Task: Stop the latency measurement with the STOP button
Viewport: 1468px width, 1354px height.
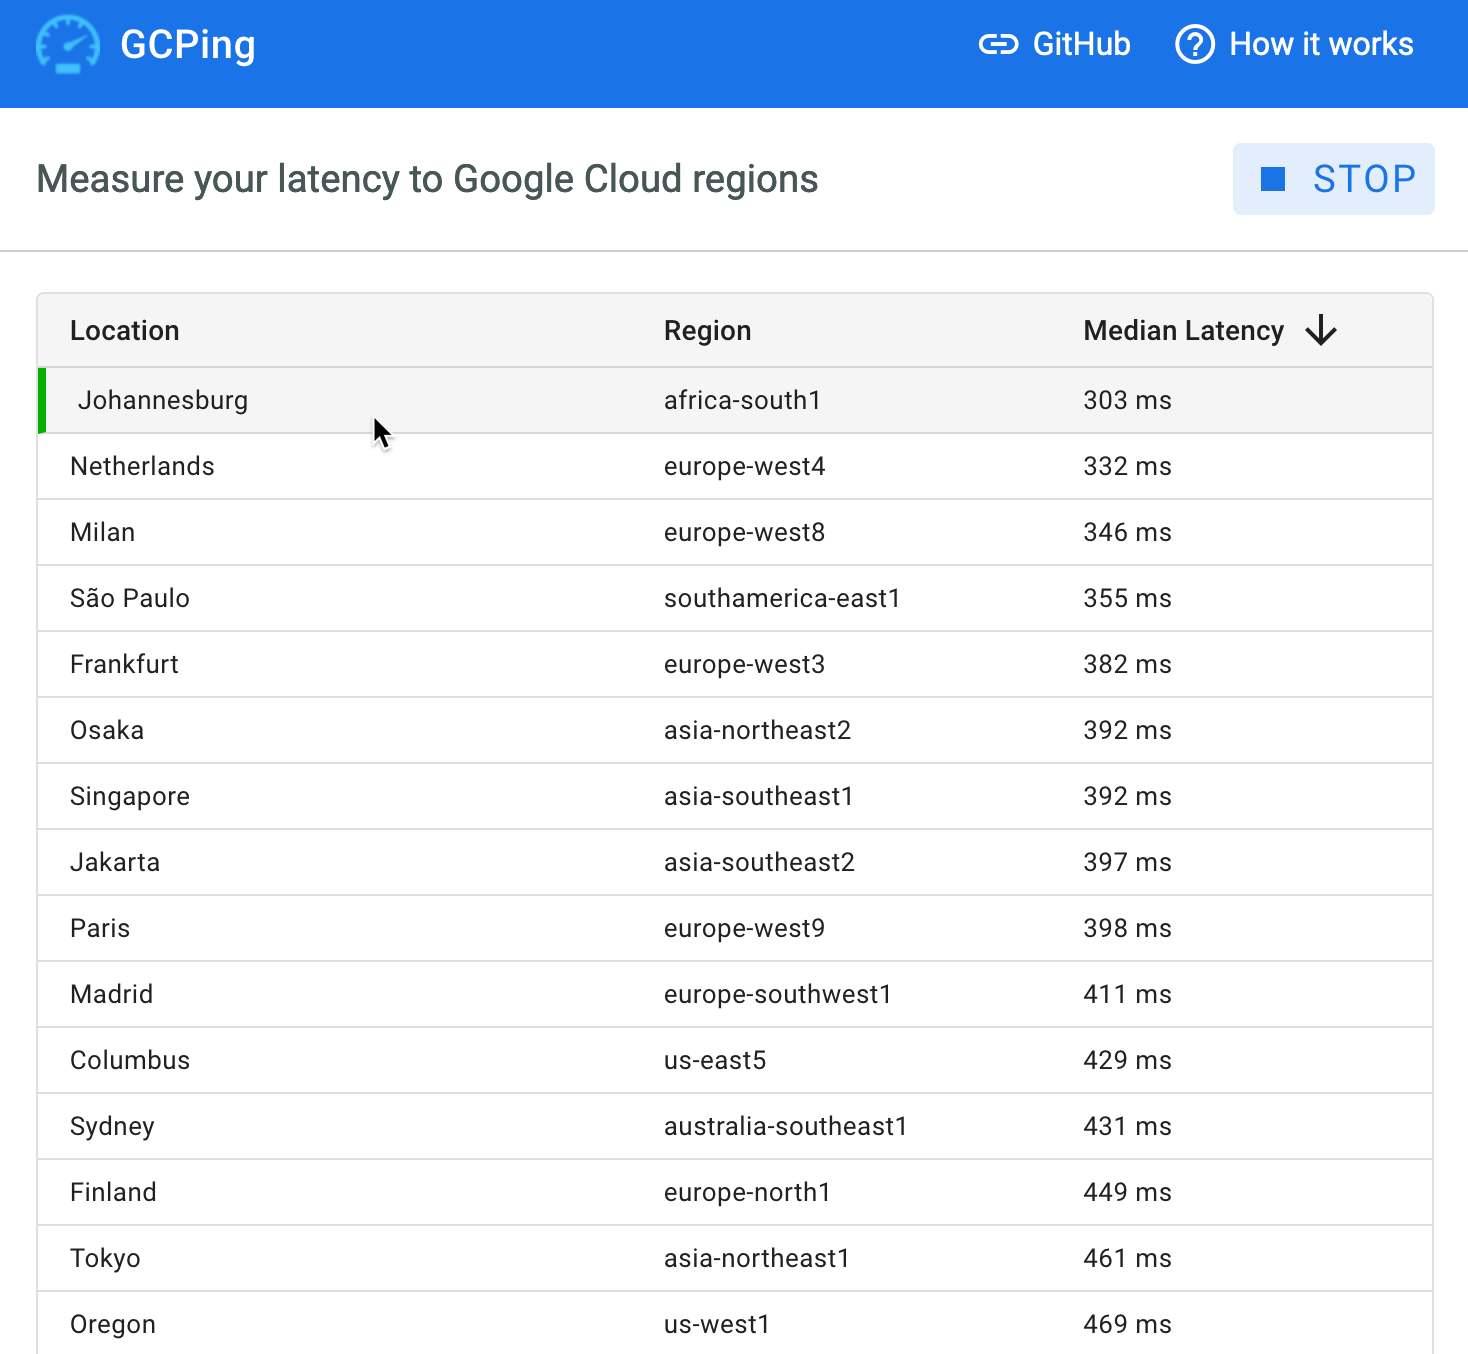Action: [1334, 179]
